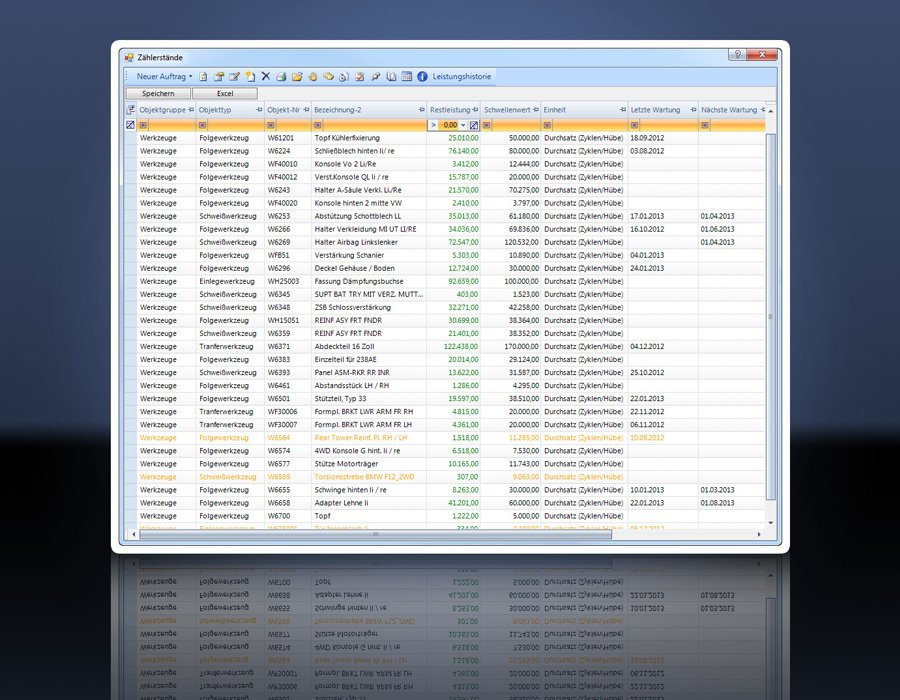Pin the Letzte Wartung column
This screenshot has height=700, width=900.
click(693, 110)
